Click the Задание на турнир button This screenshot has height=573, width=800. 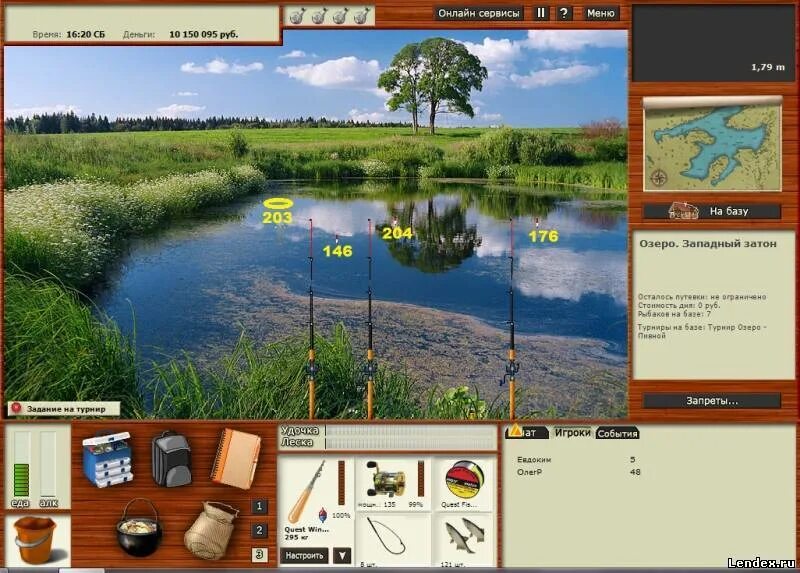(64, 409)
